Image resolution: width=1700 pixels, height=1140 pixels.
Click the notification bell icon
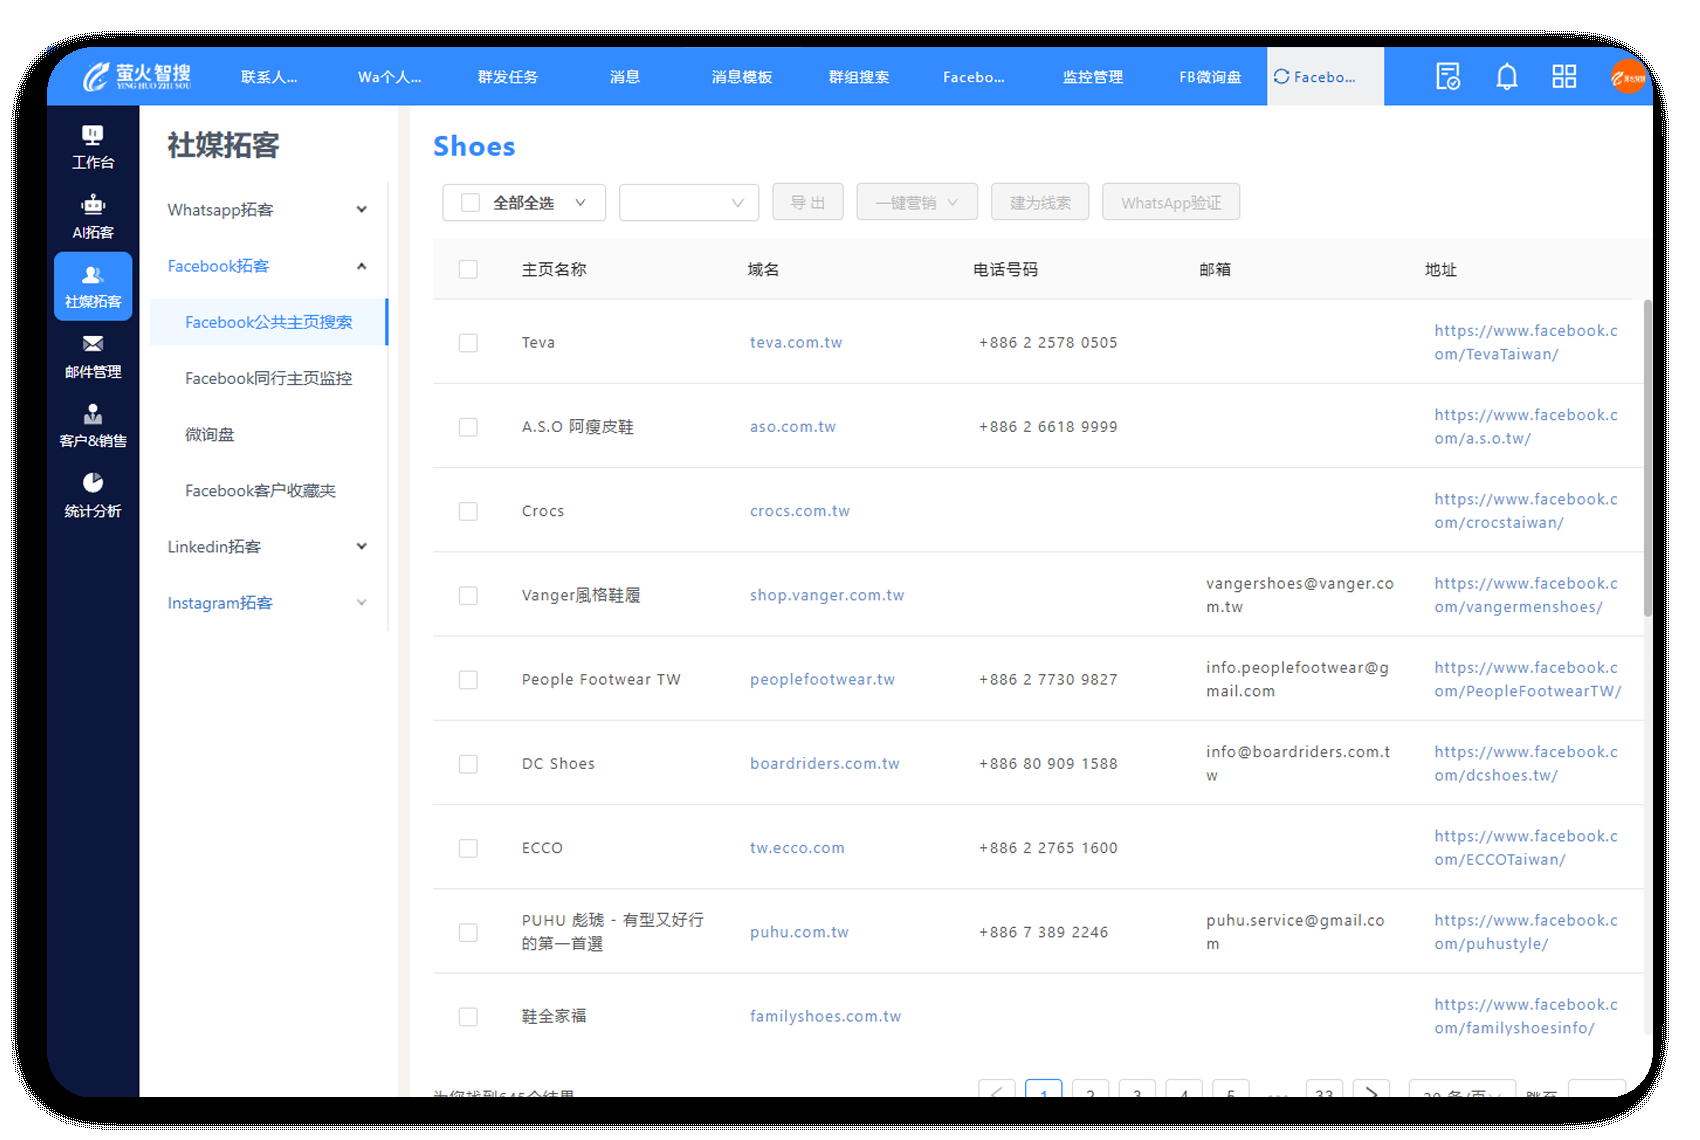[1506, 77]
